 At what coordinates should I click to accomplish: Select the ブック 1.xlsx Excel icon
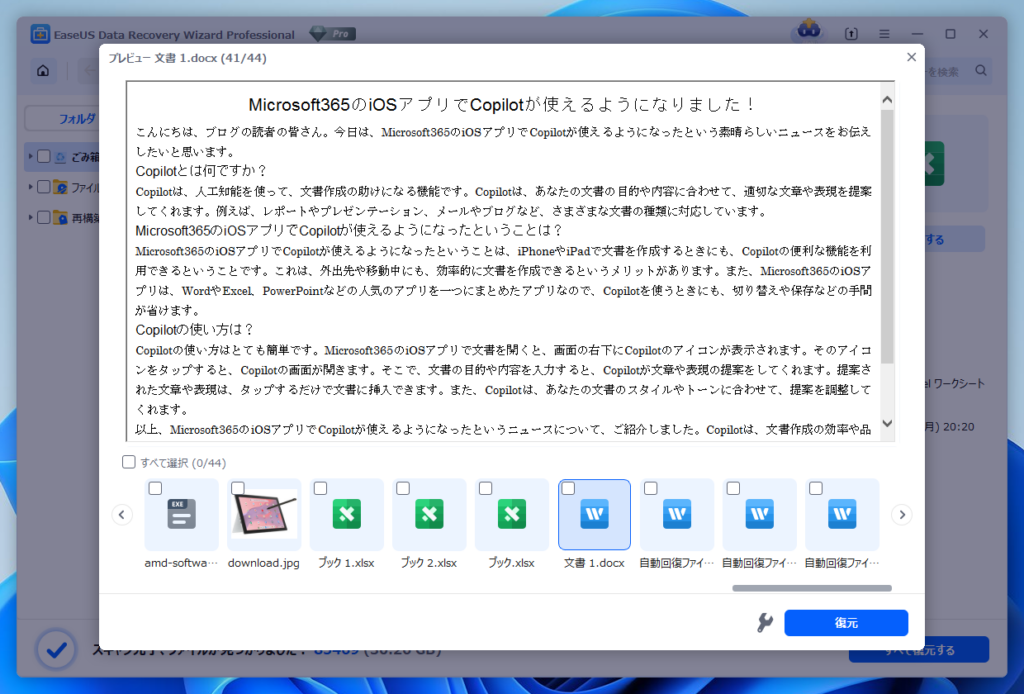(x=347, y=514)
